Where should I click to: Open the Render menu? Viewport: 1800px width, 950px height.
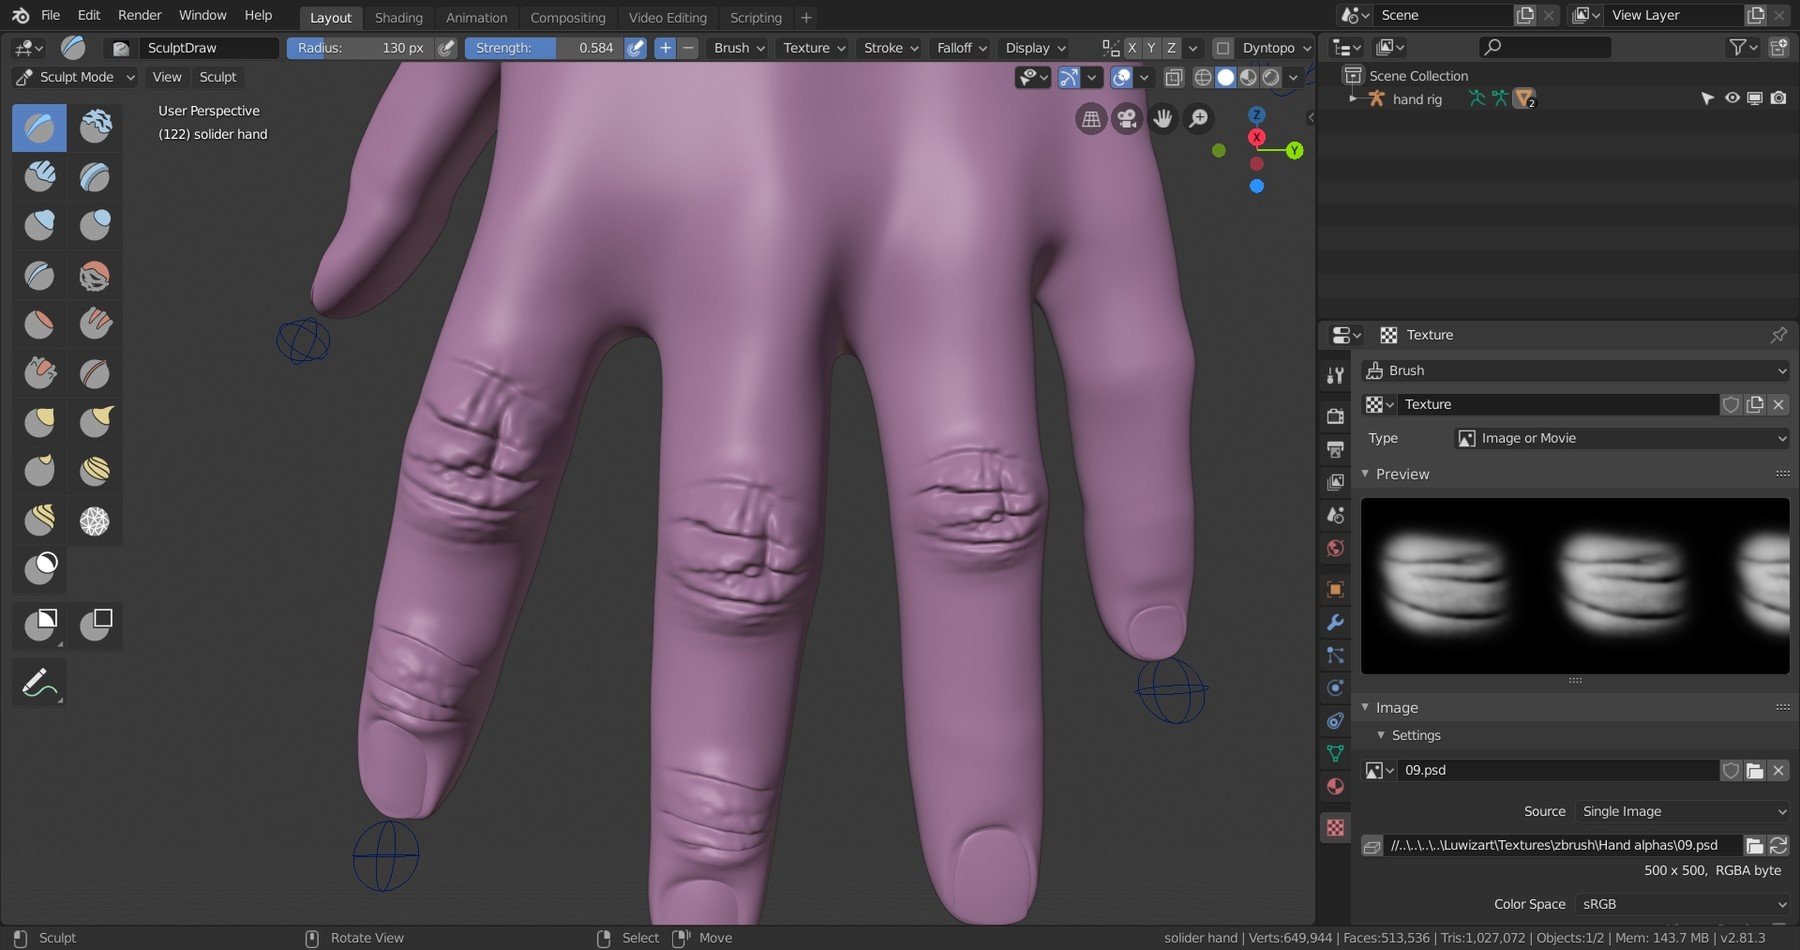(140, 15)
